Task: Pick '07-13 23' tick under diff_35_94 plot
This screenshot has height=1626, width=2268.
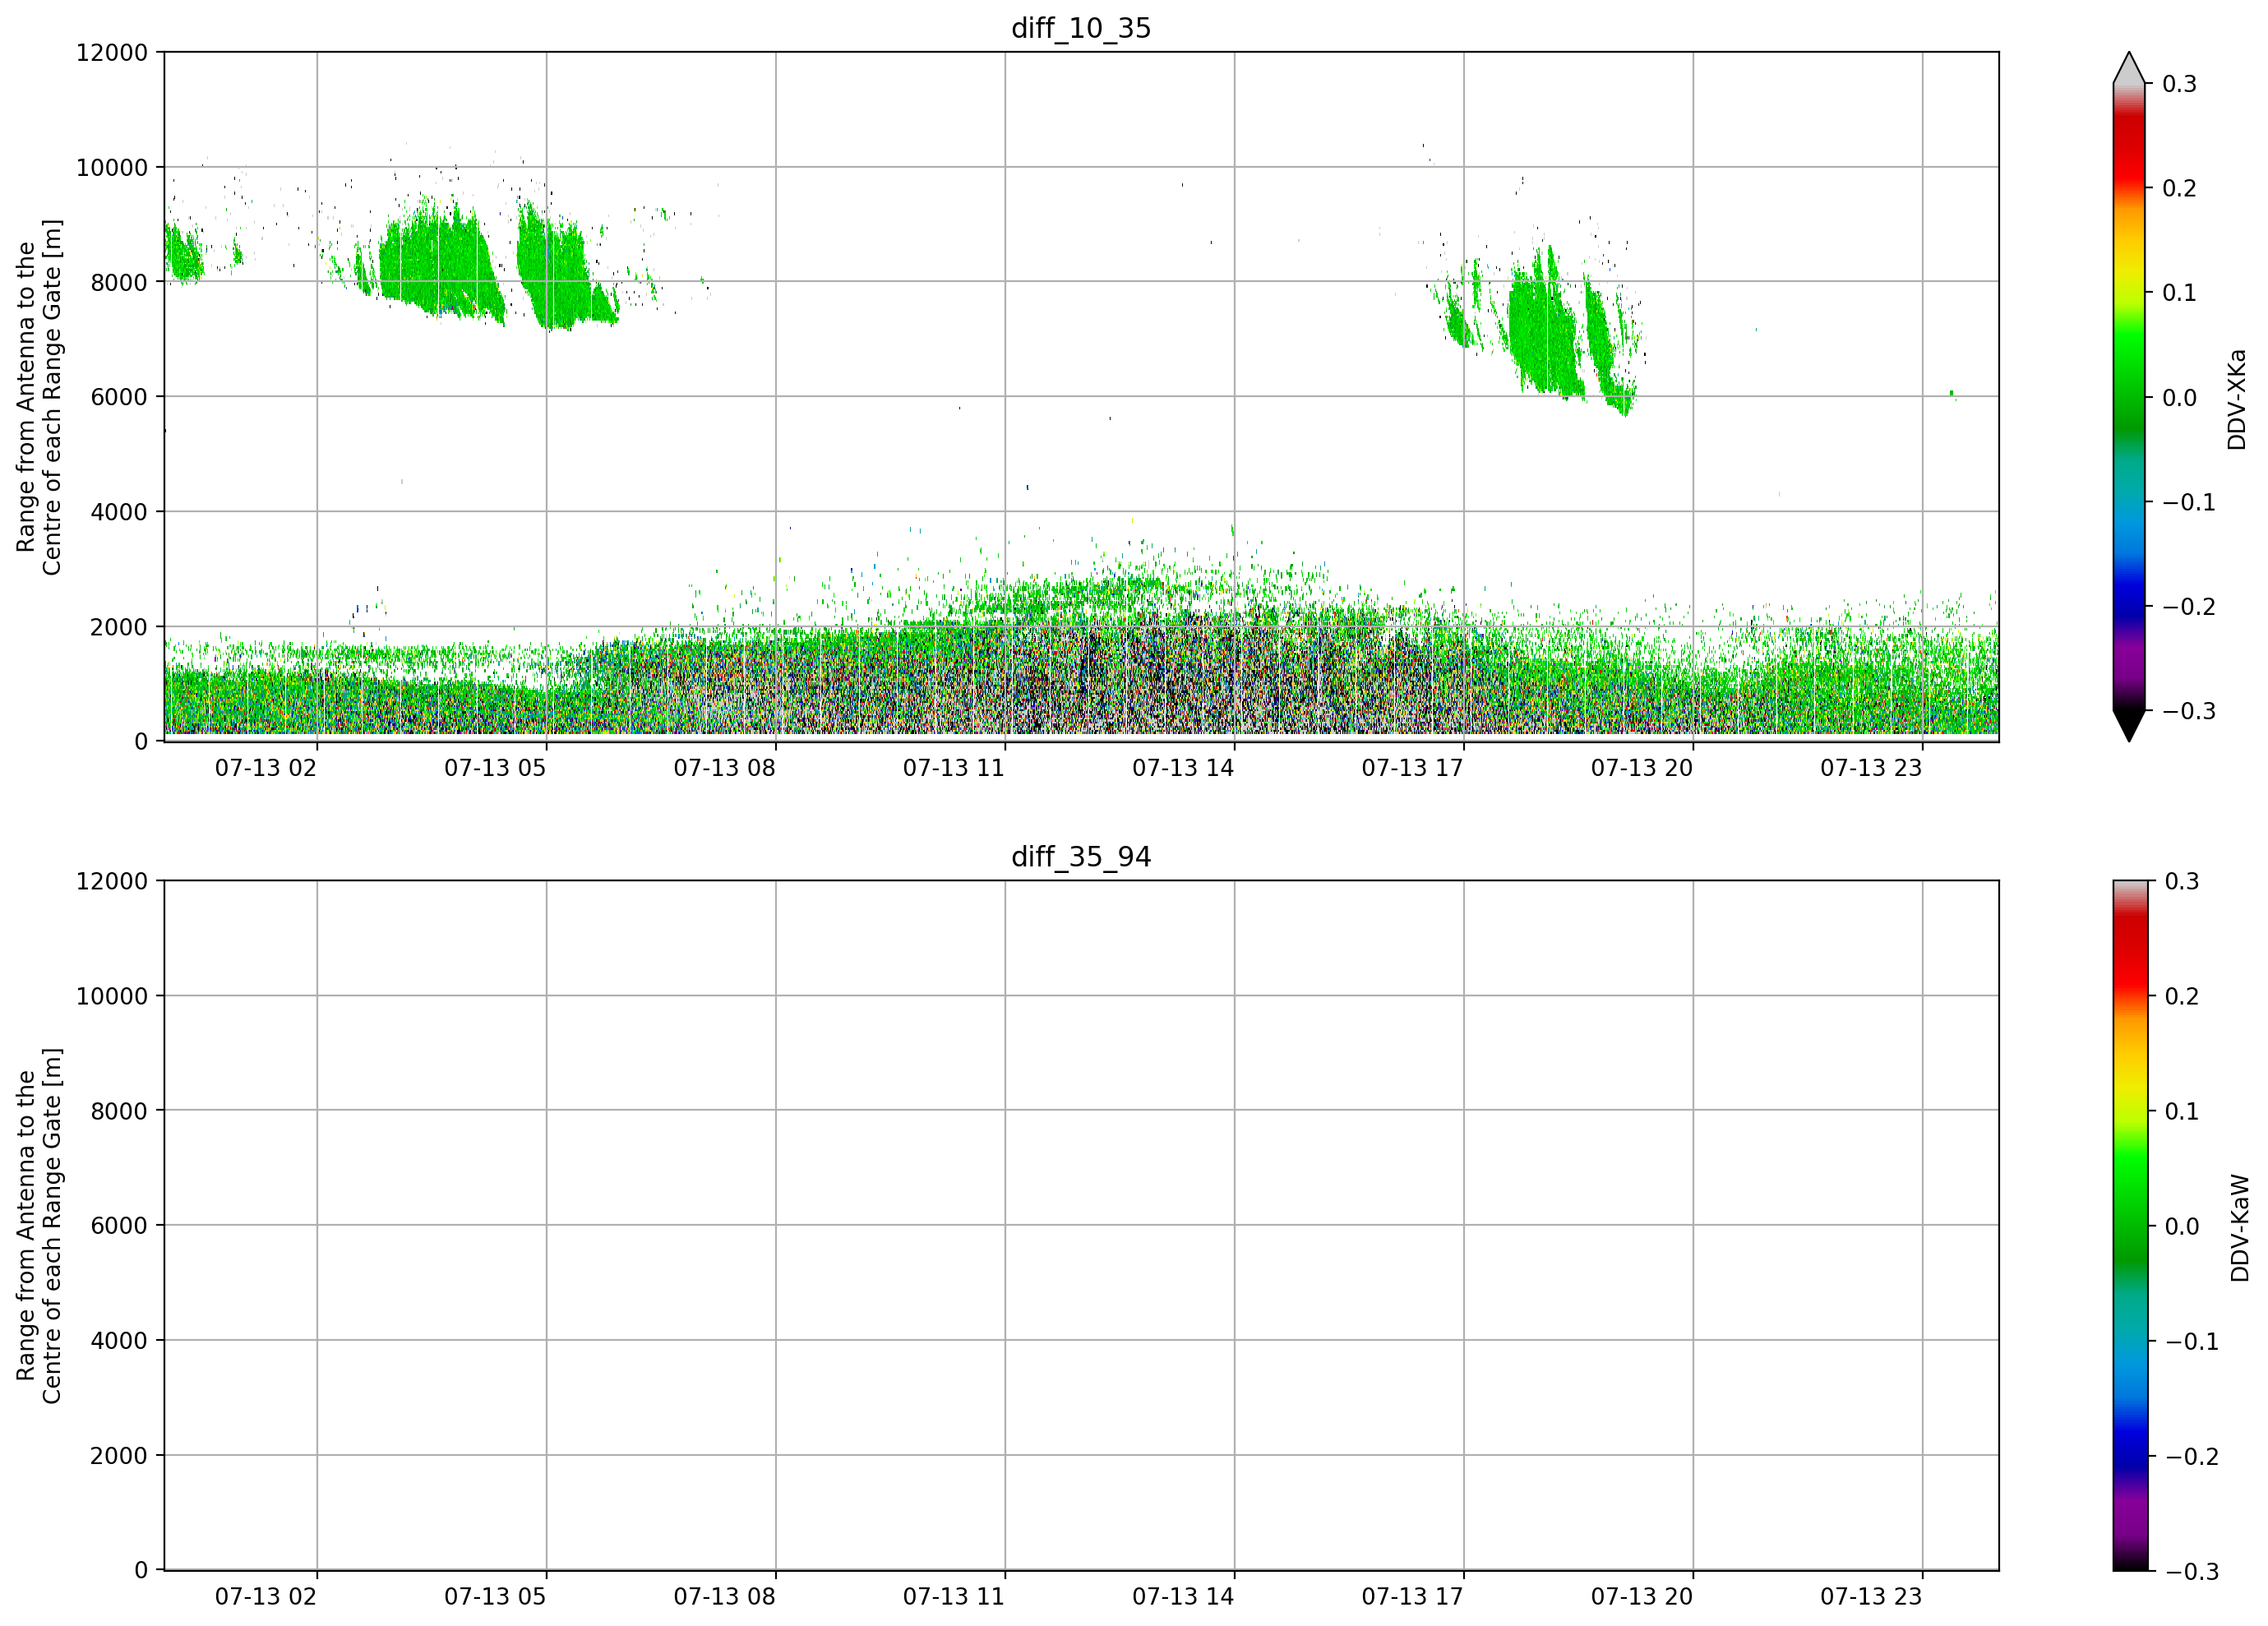Action: (x=1871, y=1597)
